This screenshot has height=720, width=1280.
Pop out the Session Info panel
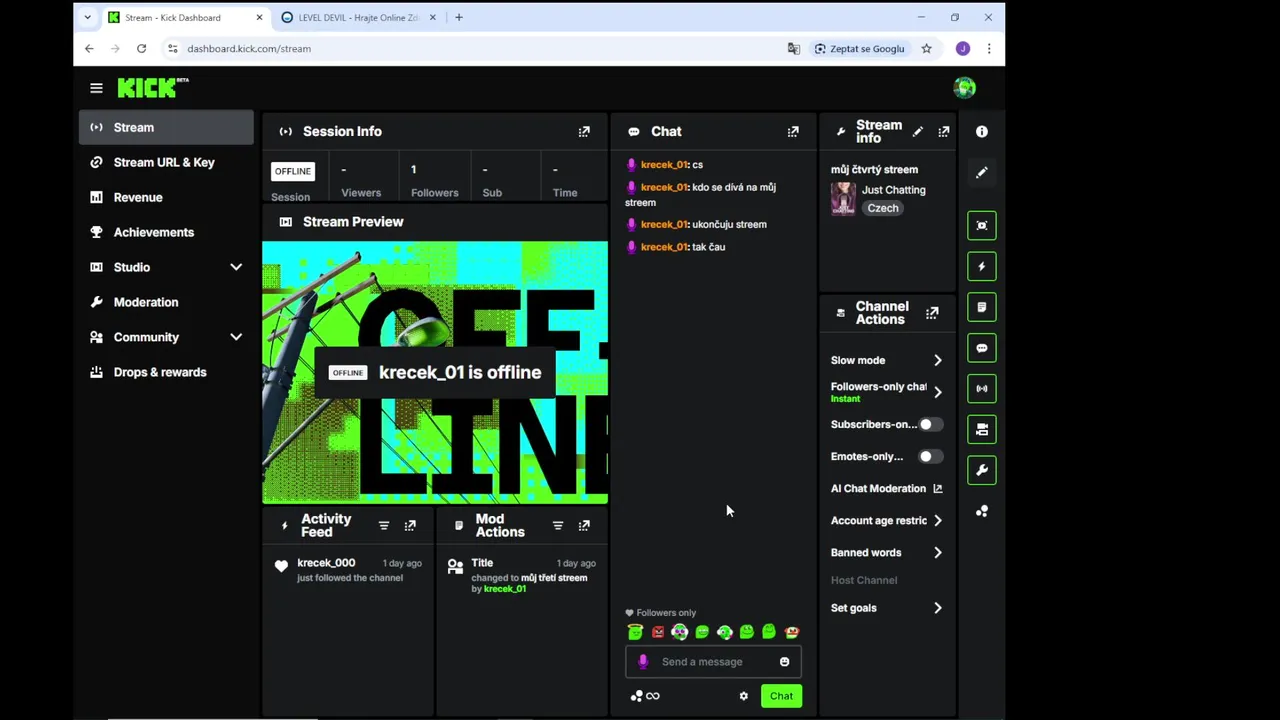click(x=584, y=131)
